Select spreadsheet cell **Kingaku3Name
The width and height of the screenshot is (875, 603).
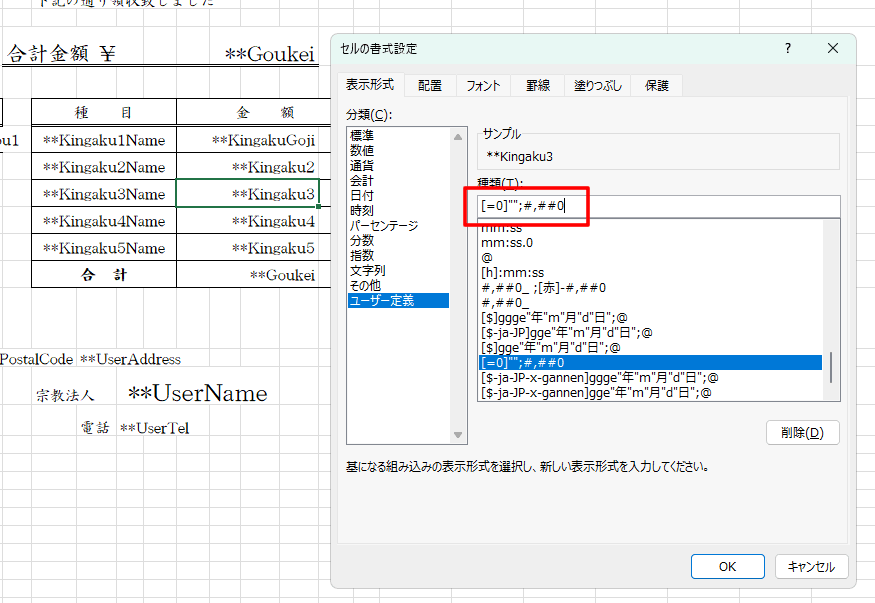pyautogui.click(x=104, y=194)
